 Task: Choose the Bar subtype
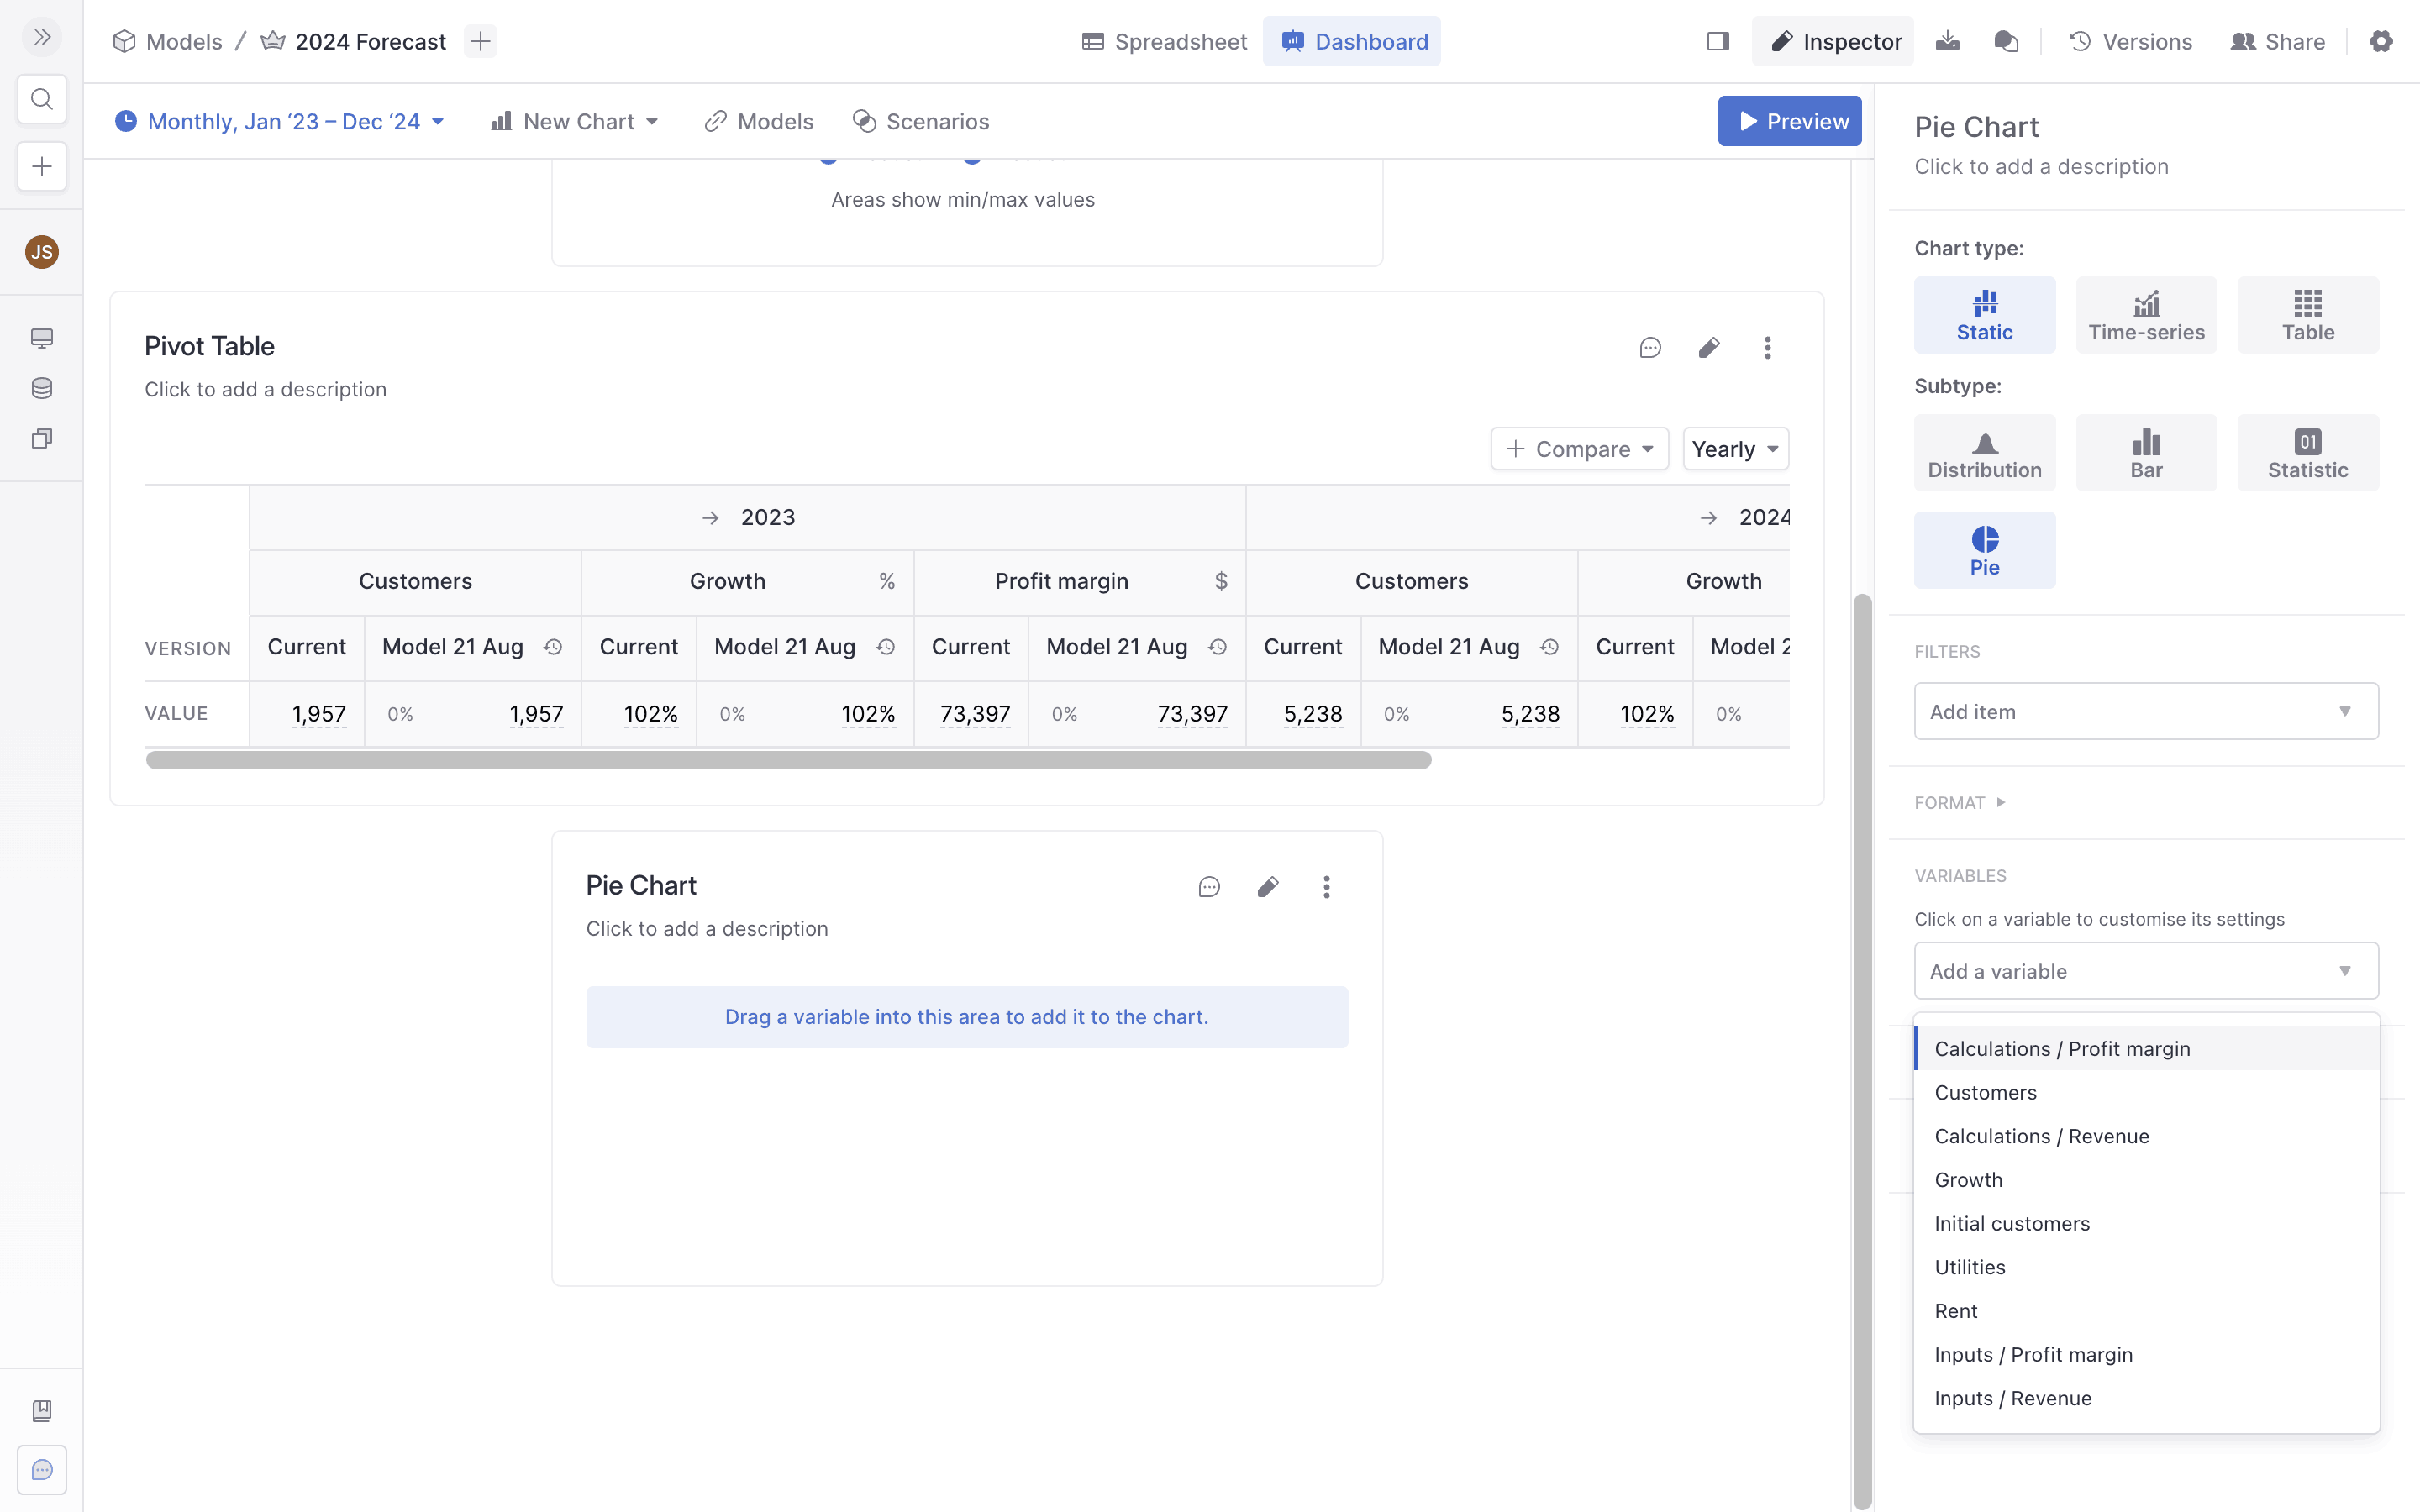2146,453
